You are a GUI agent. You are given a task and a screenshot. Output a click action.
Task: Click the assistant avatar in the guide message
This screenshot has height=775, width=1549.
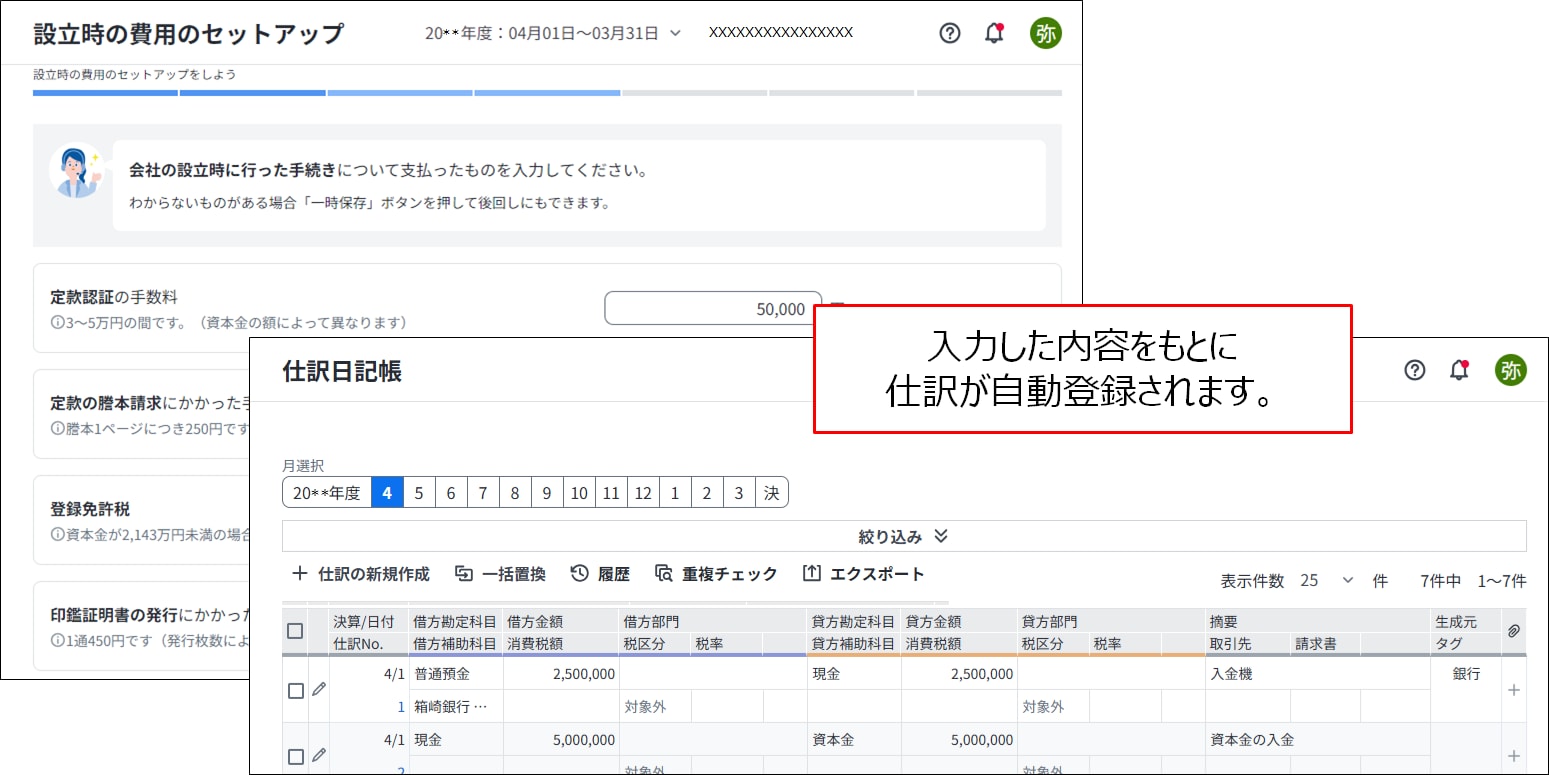click(x=77, y=170)
